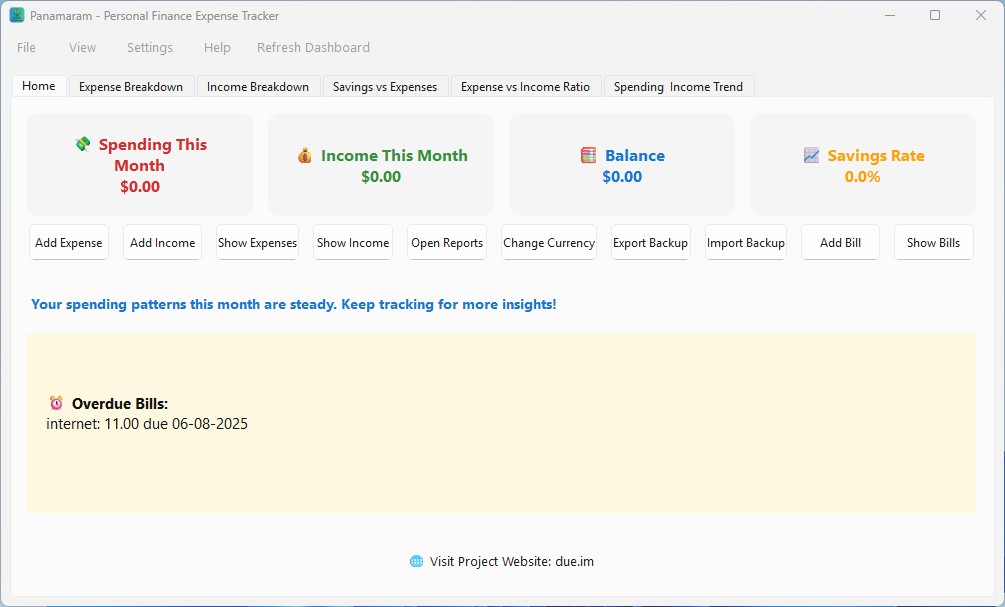The image size is (1005, 607).
Task: Select the Spending Income Trend tab
Action: click(x=678, y=87)
